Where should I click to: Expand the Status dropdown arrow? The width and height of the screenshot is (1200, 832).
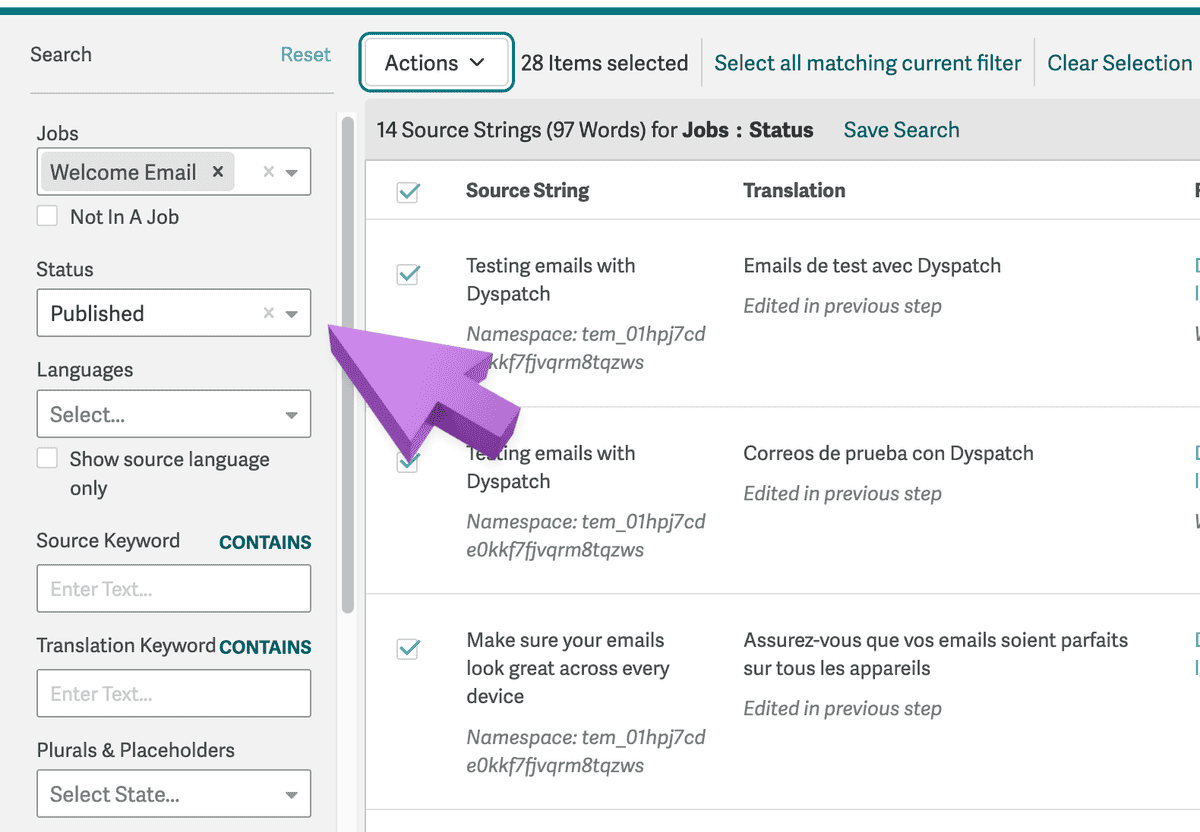(292, 313)
